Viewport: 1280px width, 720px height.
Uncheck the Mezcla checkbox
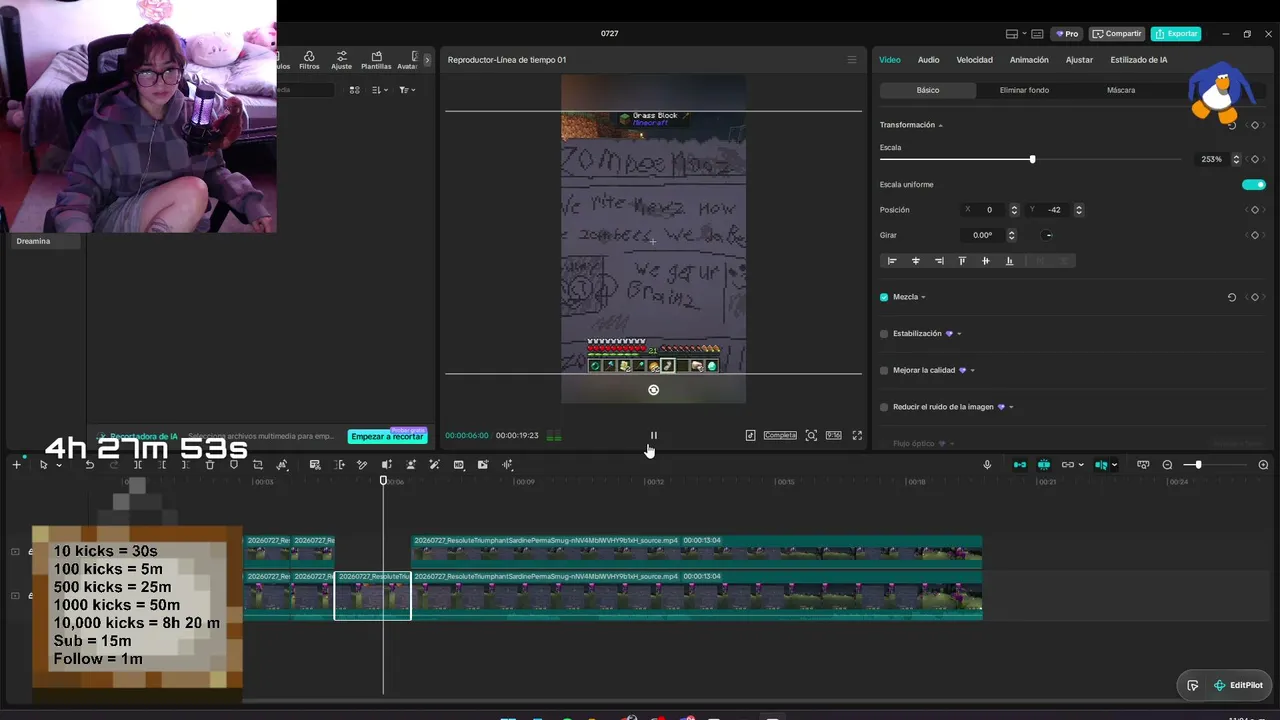[884, 297]
